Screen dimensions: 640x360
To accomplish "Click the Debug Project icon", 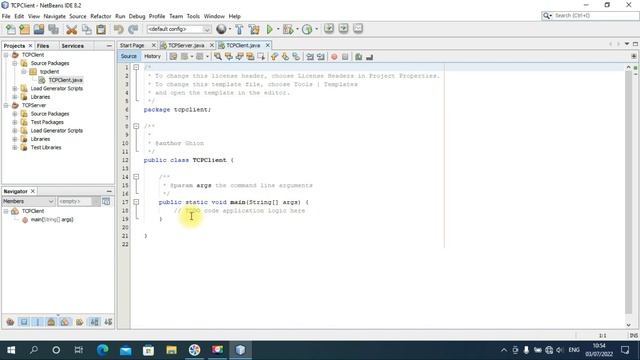I will pos(288,29).
